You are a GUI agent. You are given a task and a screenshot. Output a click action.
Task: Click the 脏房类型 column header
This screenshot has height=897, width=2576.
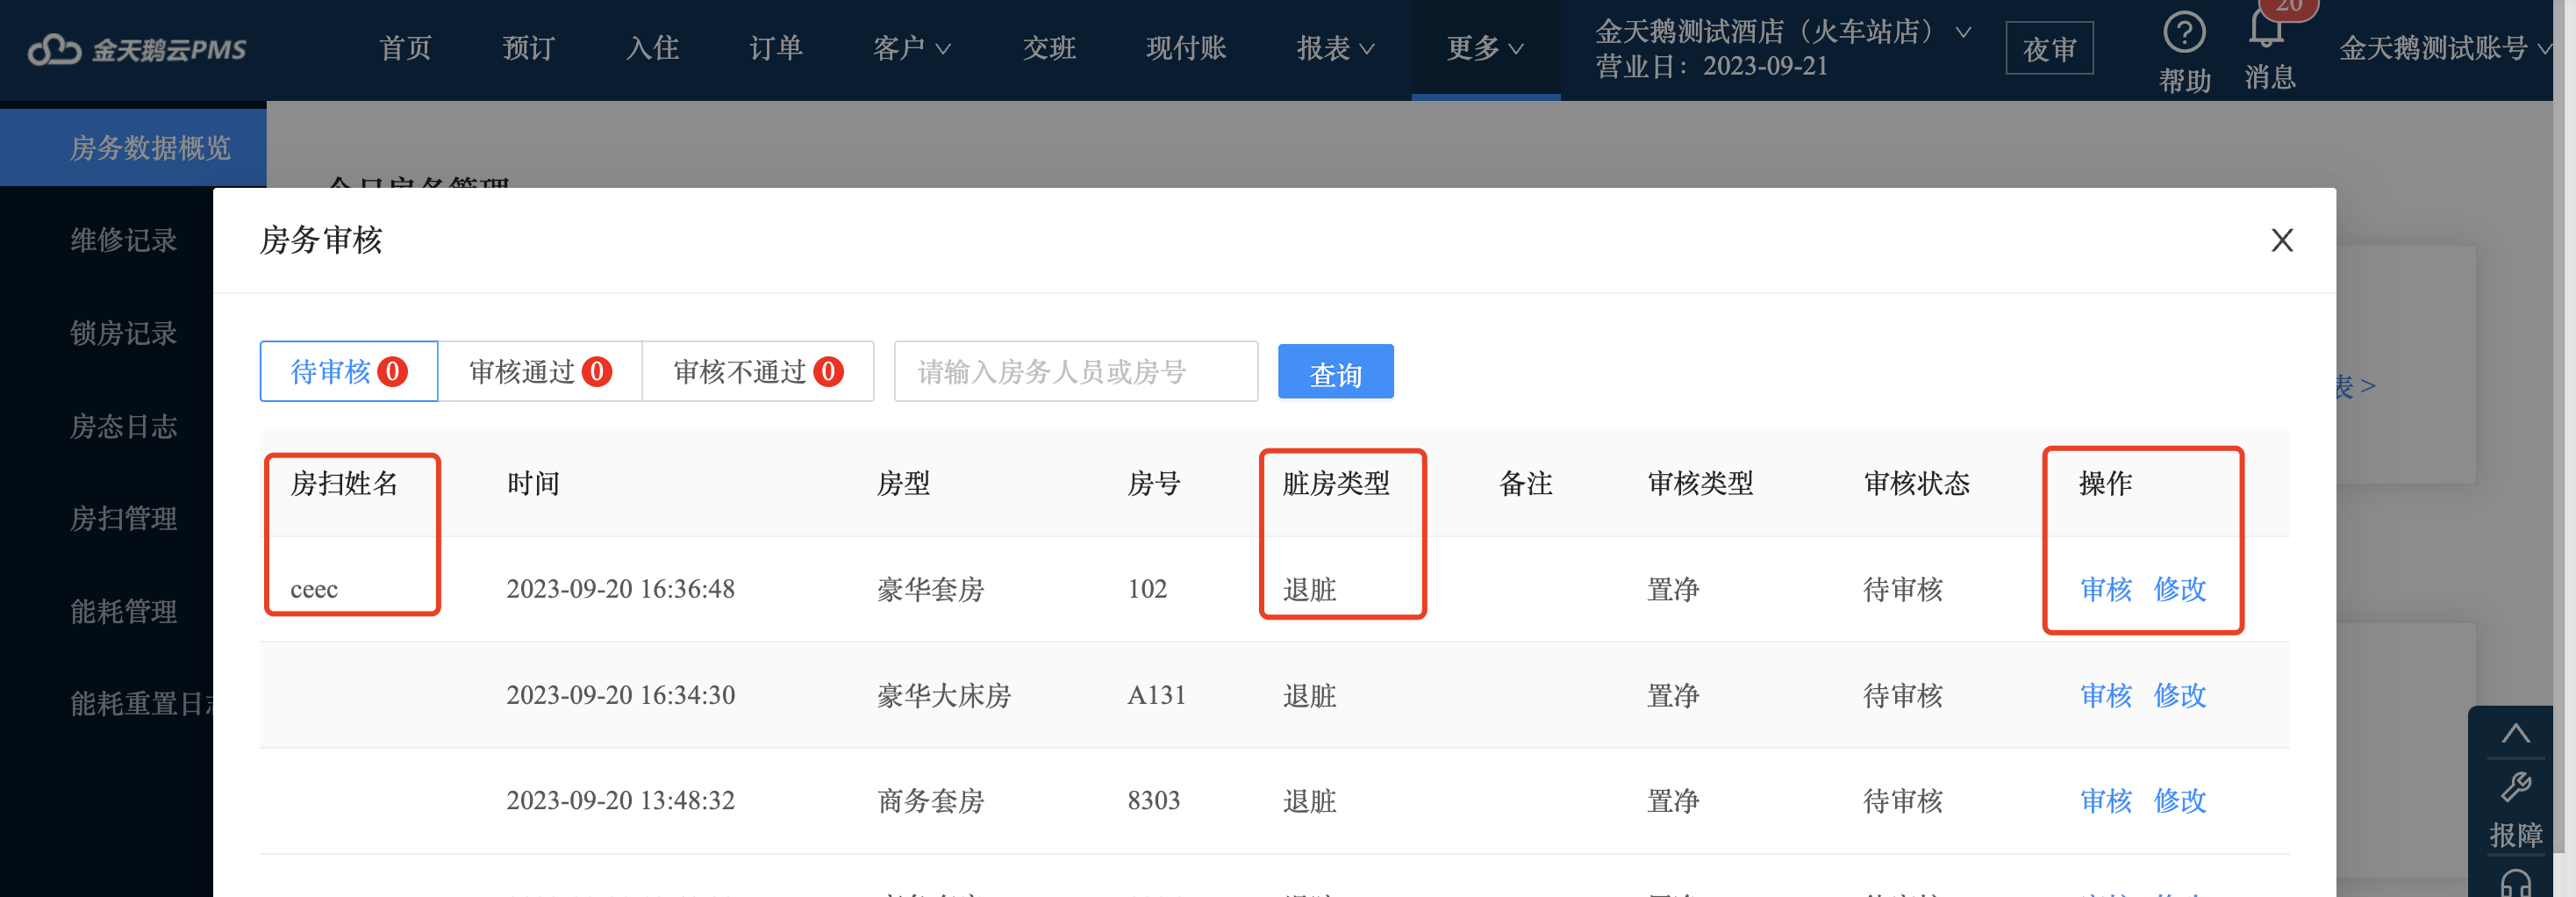pos(1336,483)
